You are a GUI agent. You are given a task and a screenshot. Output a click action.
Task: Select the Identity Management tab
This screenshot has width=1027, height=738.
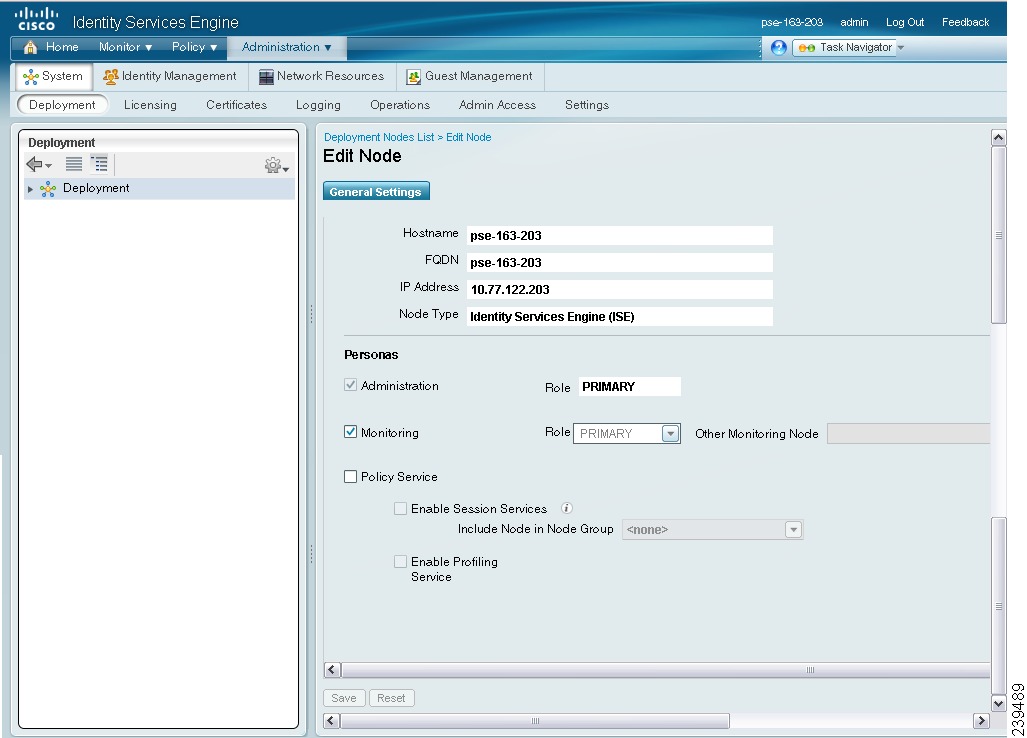coord(170,76)
